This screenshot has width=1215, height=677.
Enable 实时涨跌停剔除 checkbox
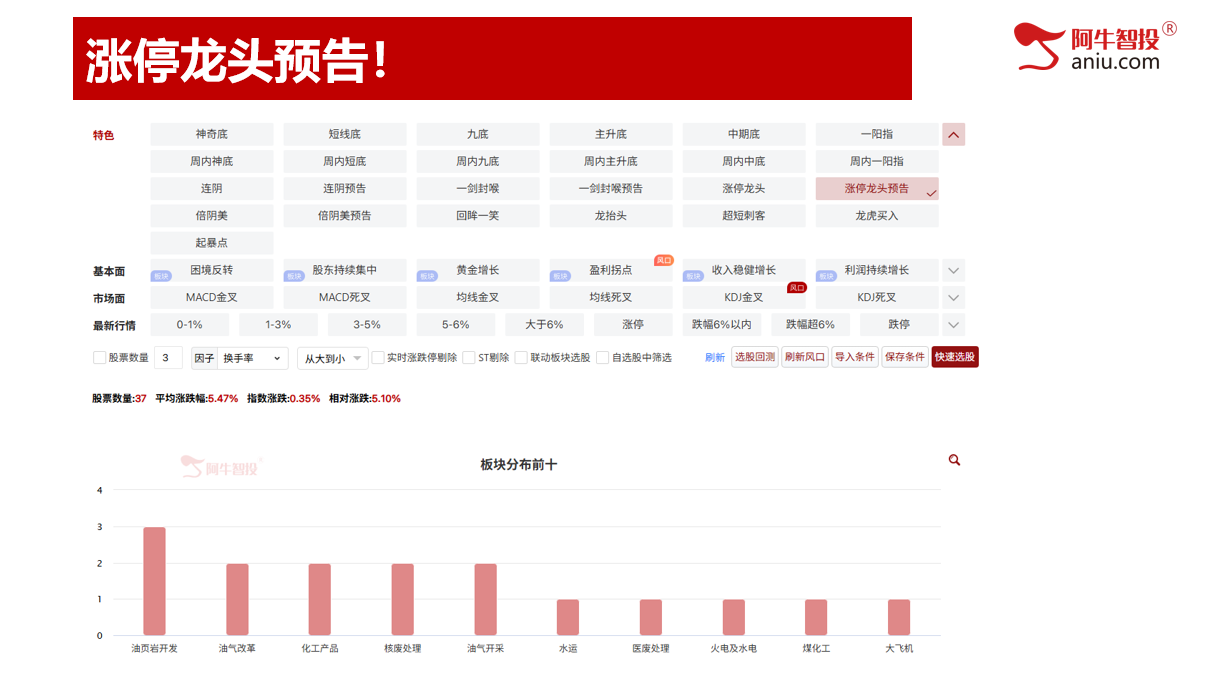(x=378, y=358)
